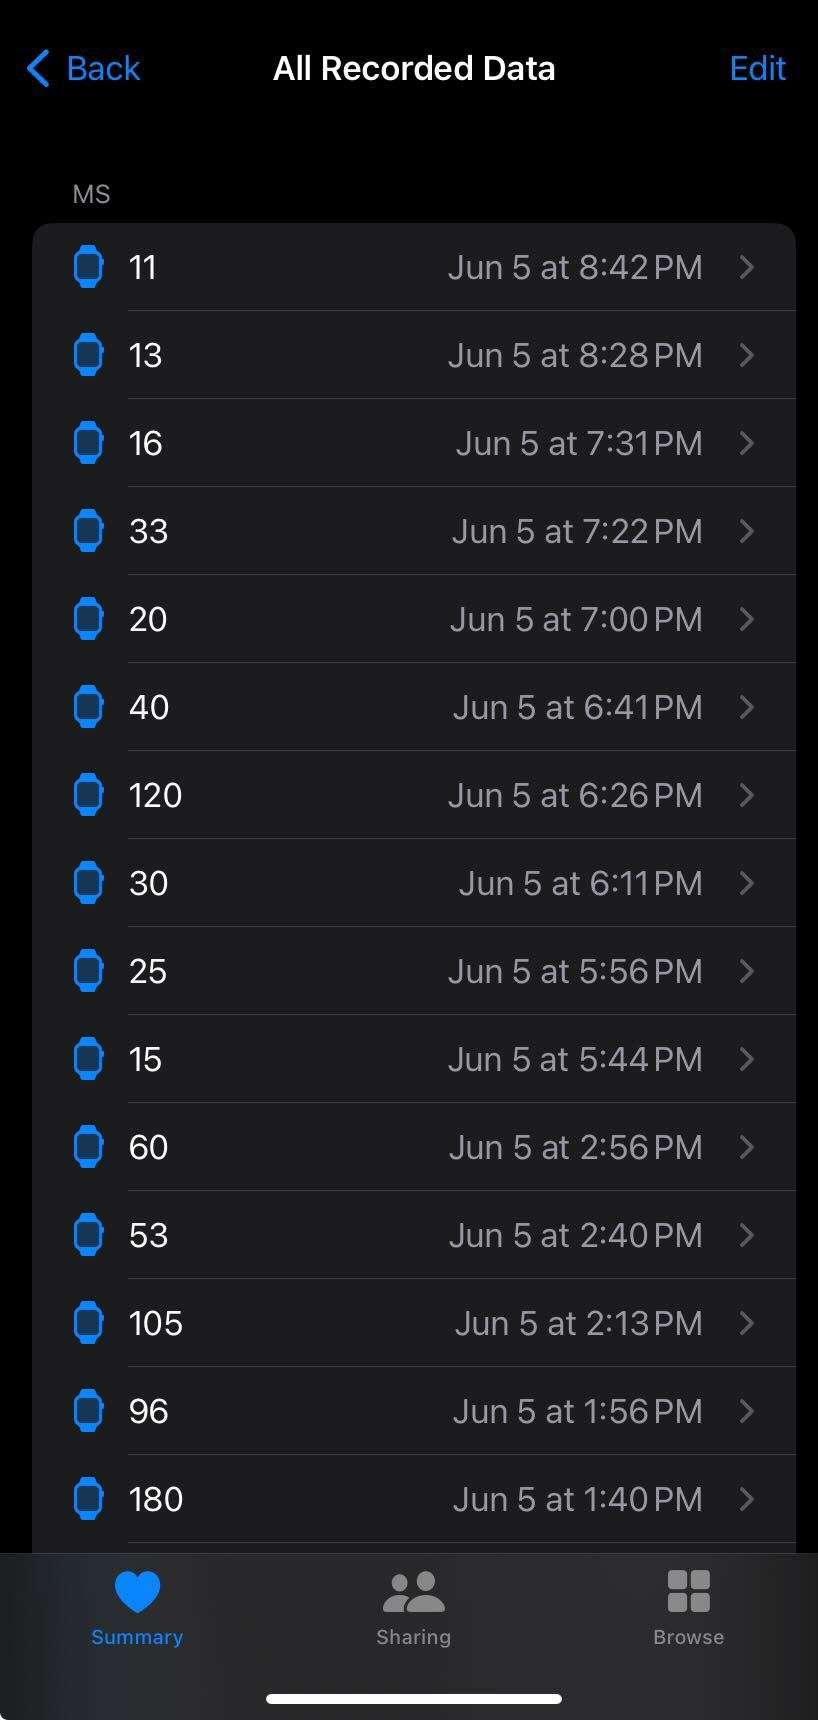Tap the watch icon beside value 11
The image size is (818, 1720).
click(89, 267)
